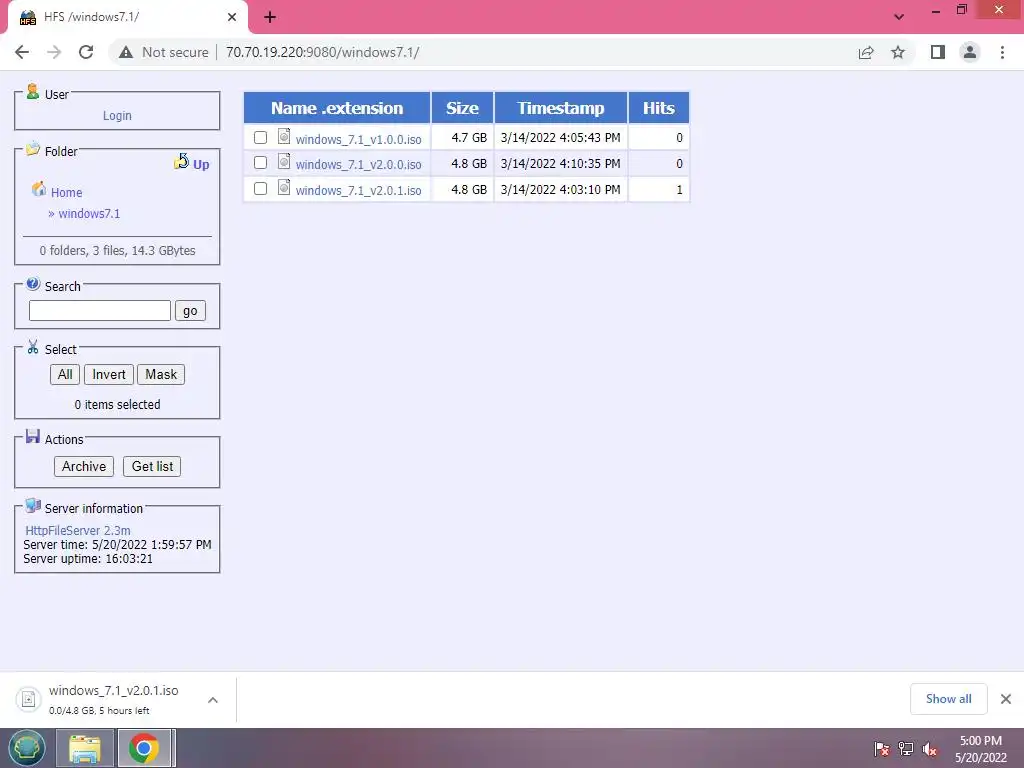Open File Explorer from the taskbar
The image size is (1024, 768).
click(85, 748)
